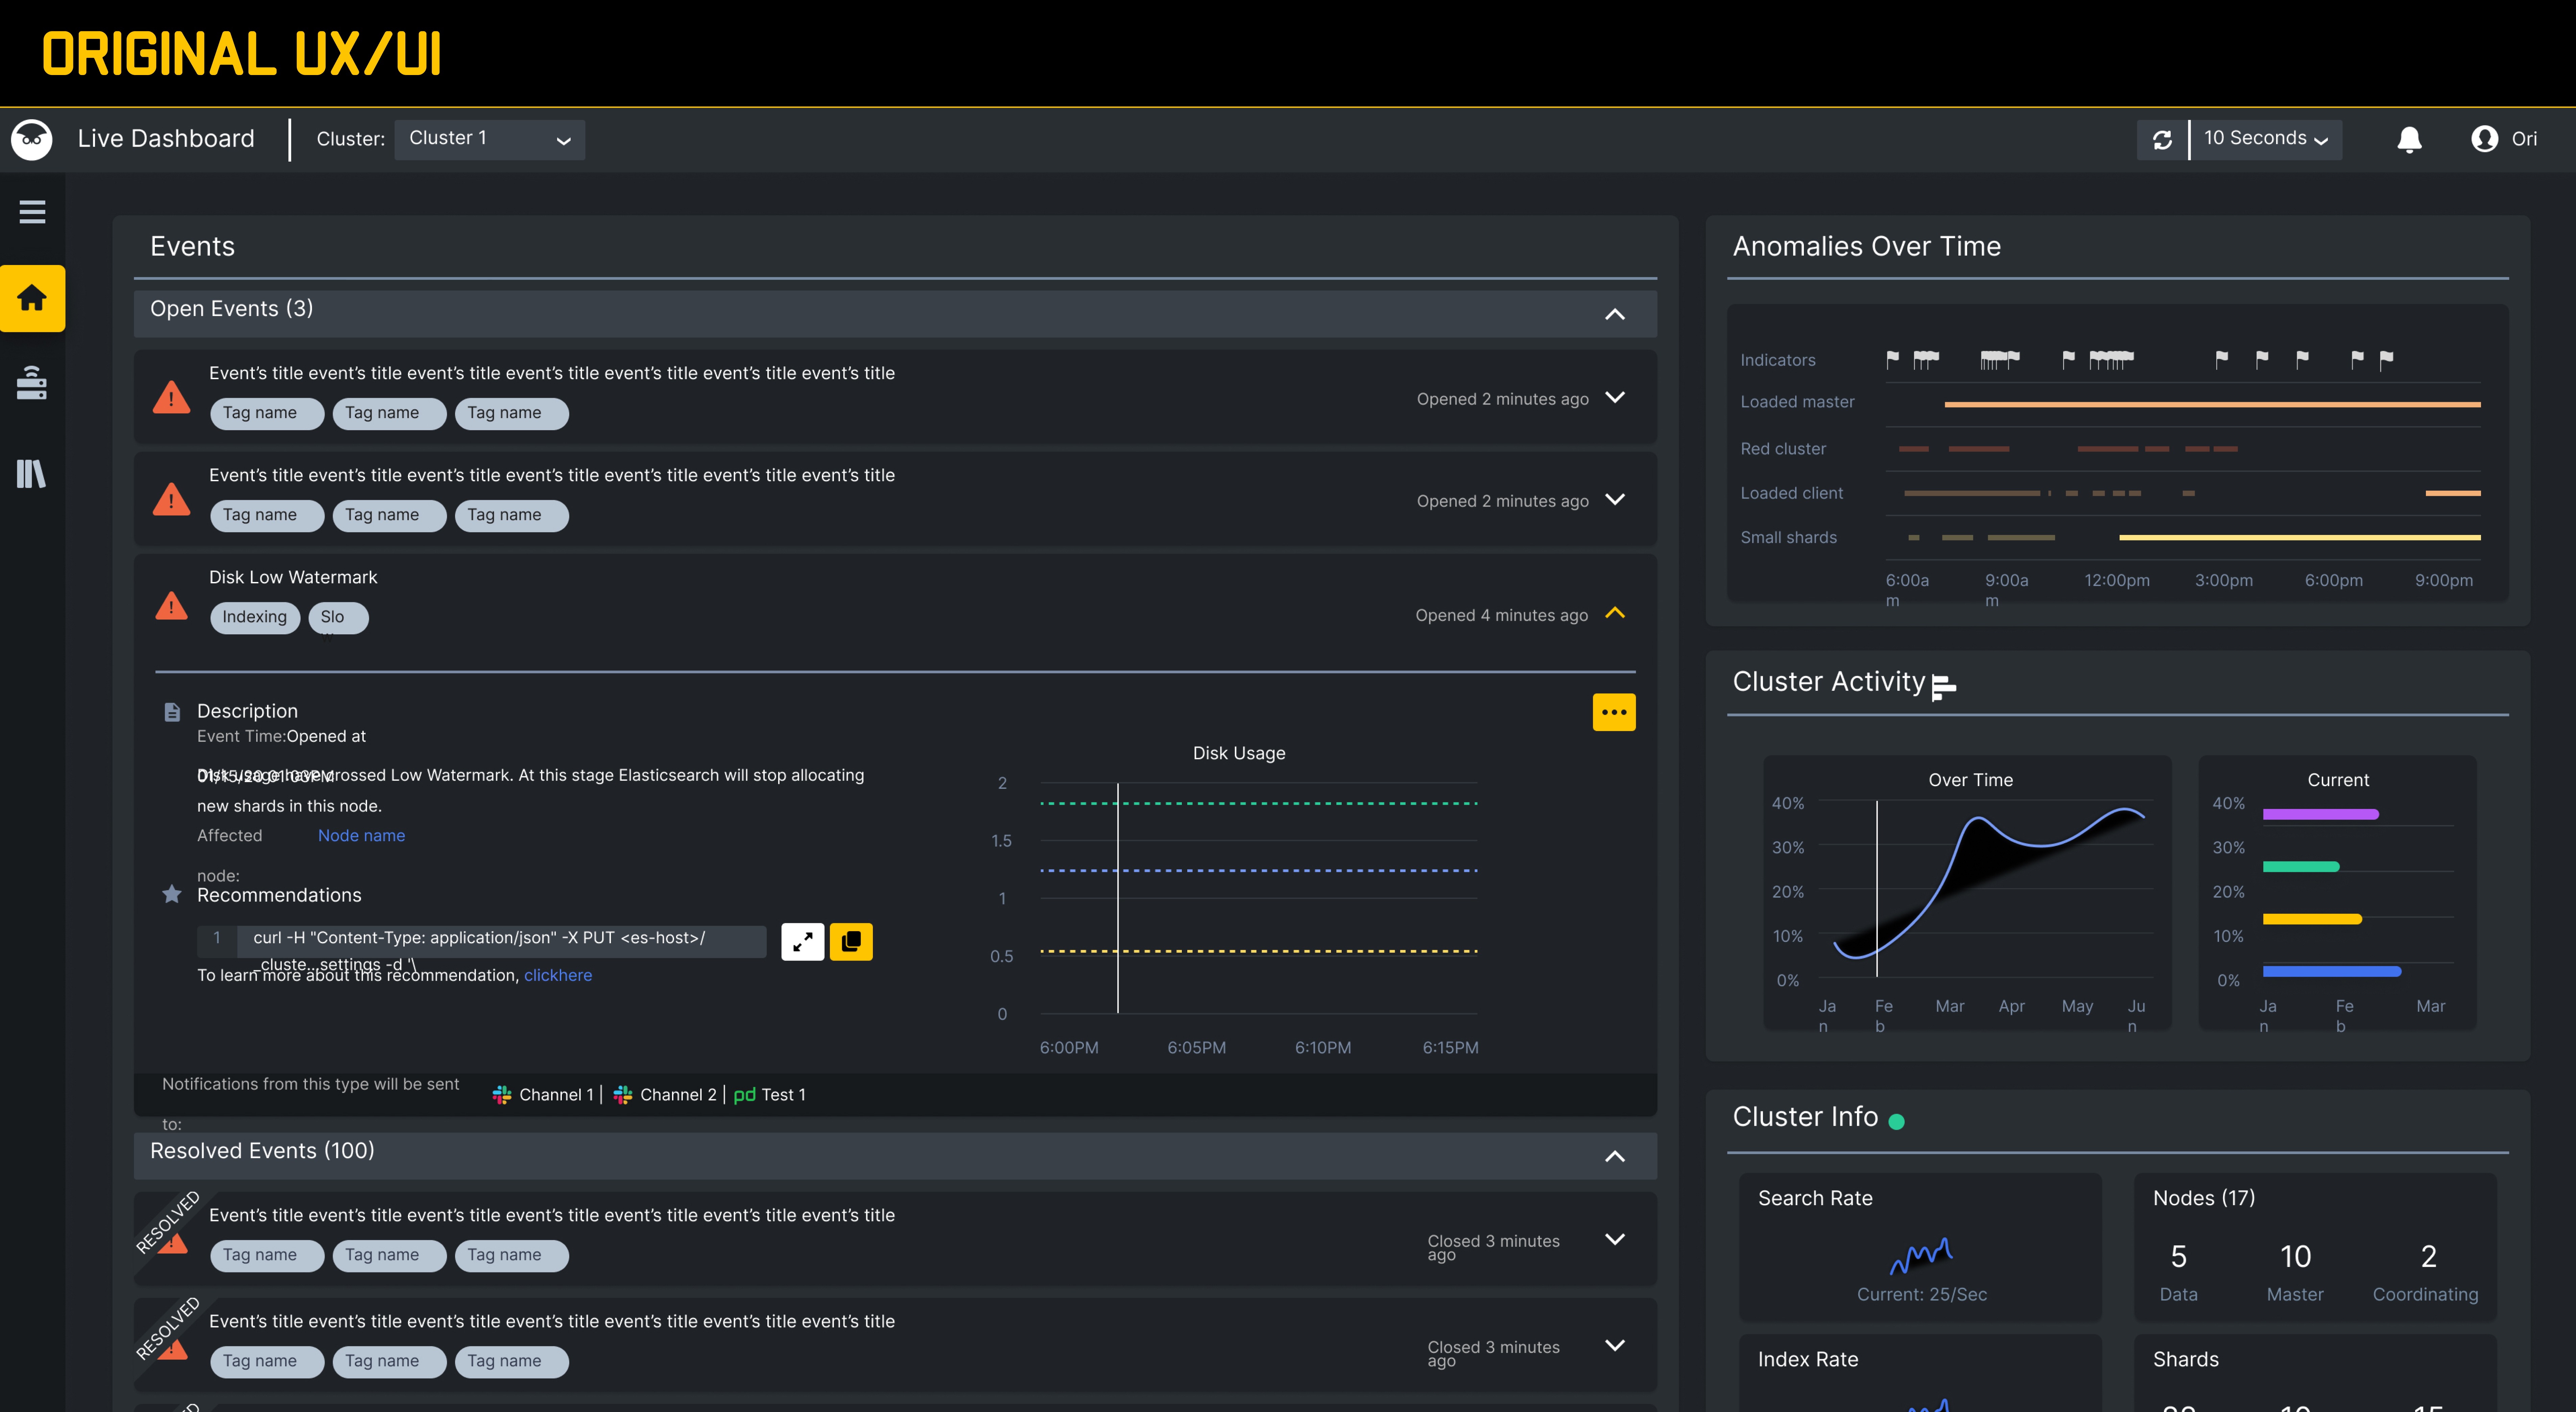
Task: Expand the first resolved event
Action: click(x=1614, y=1239)
